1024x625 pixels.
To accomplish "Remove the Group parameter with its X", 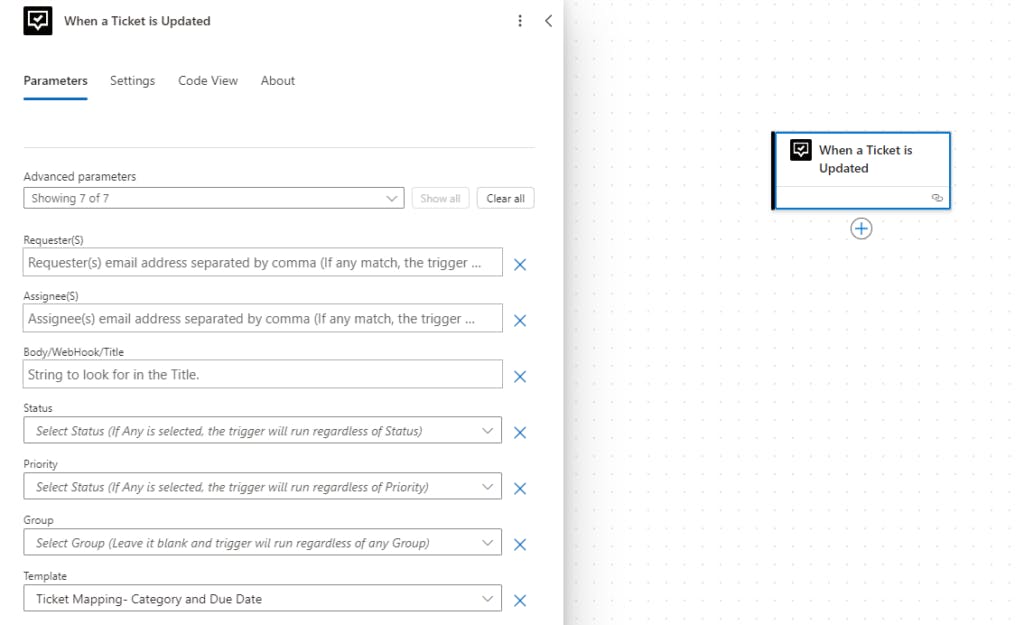I will [x=520, y=544].
